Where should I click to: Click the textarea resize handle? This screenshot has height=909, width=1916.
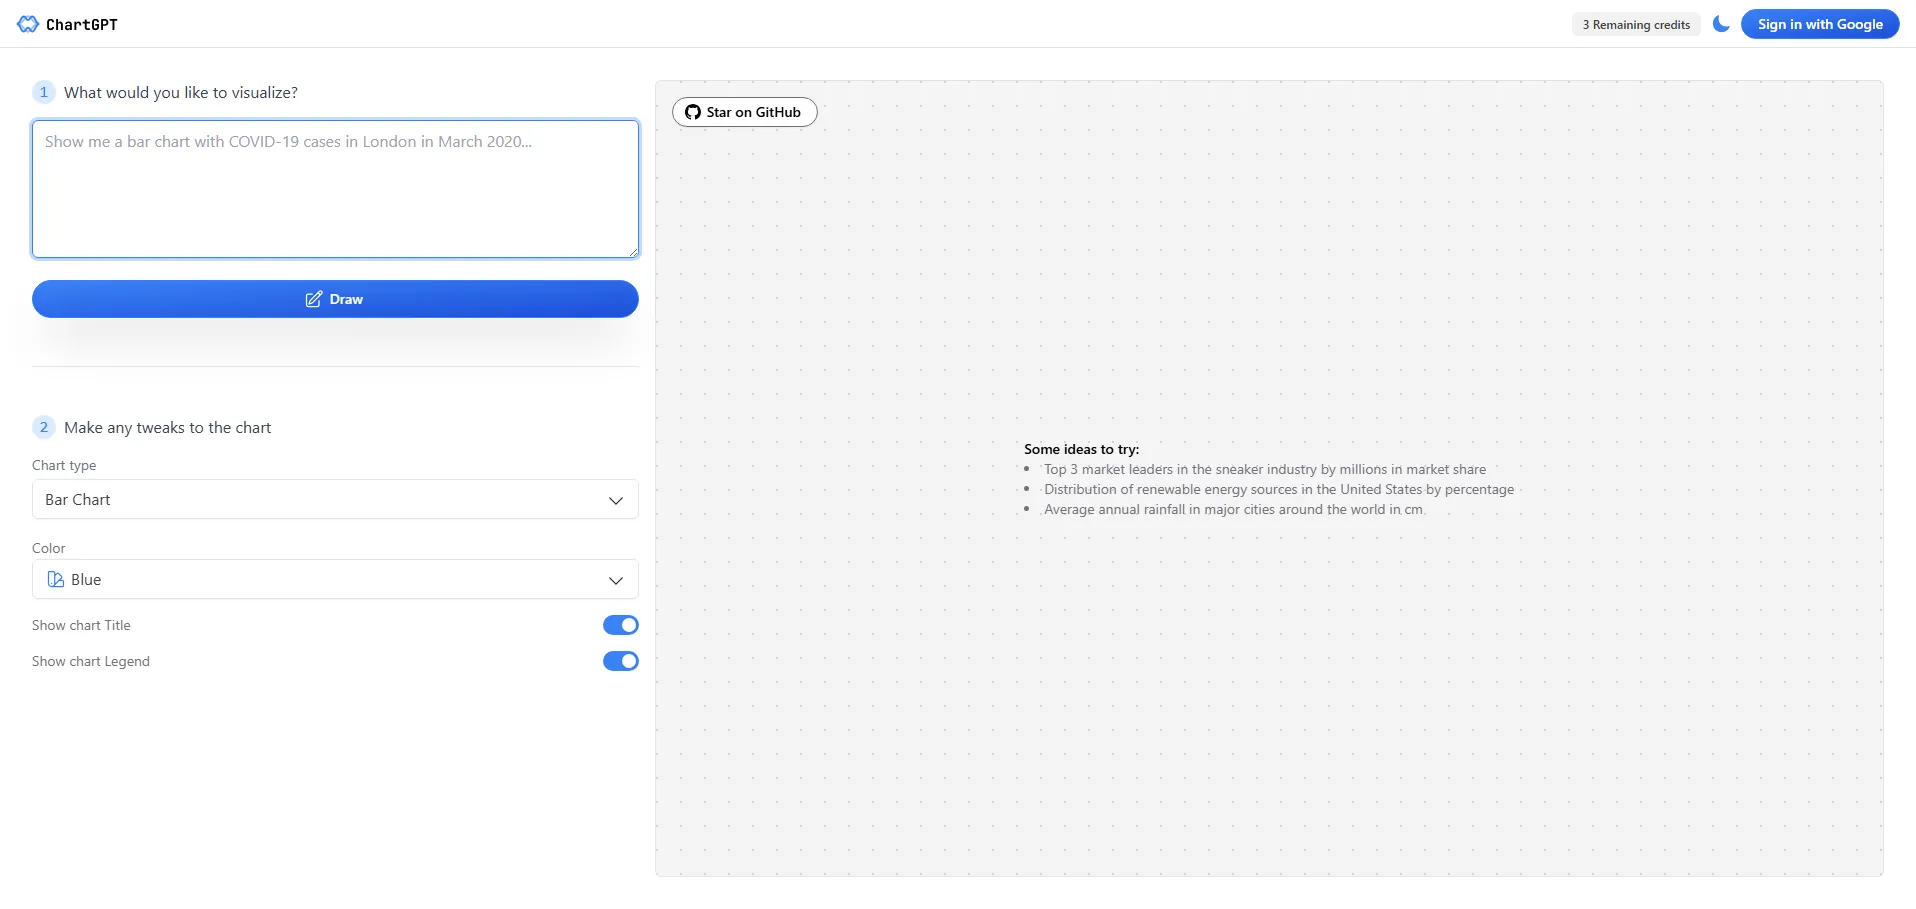[633, 253]
